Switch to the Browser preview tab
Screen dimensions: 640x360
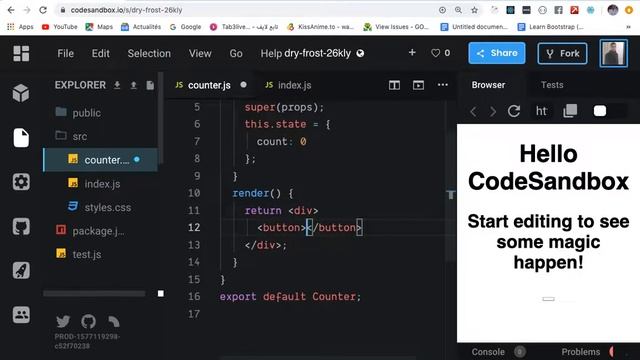pos(488,85)
